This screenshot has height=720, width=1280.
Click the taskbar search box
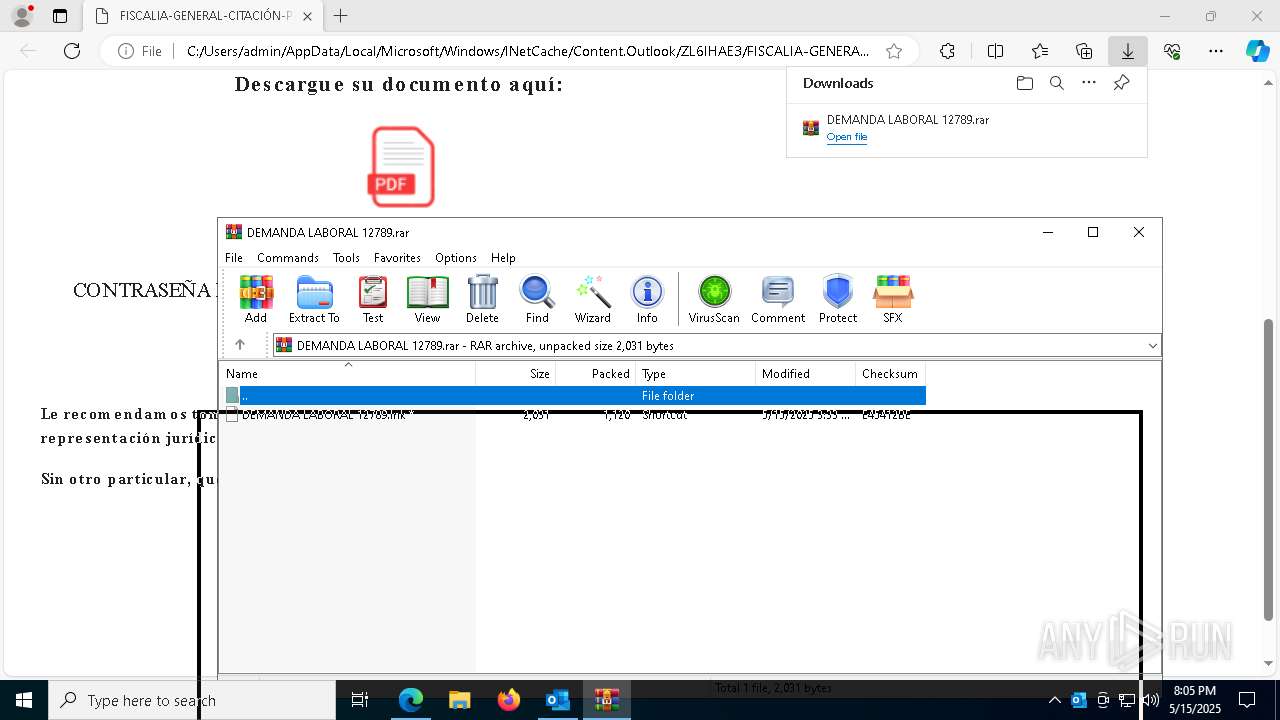click(192, 700)
